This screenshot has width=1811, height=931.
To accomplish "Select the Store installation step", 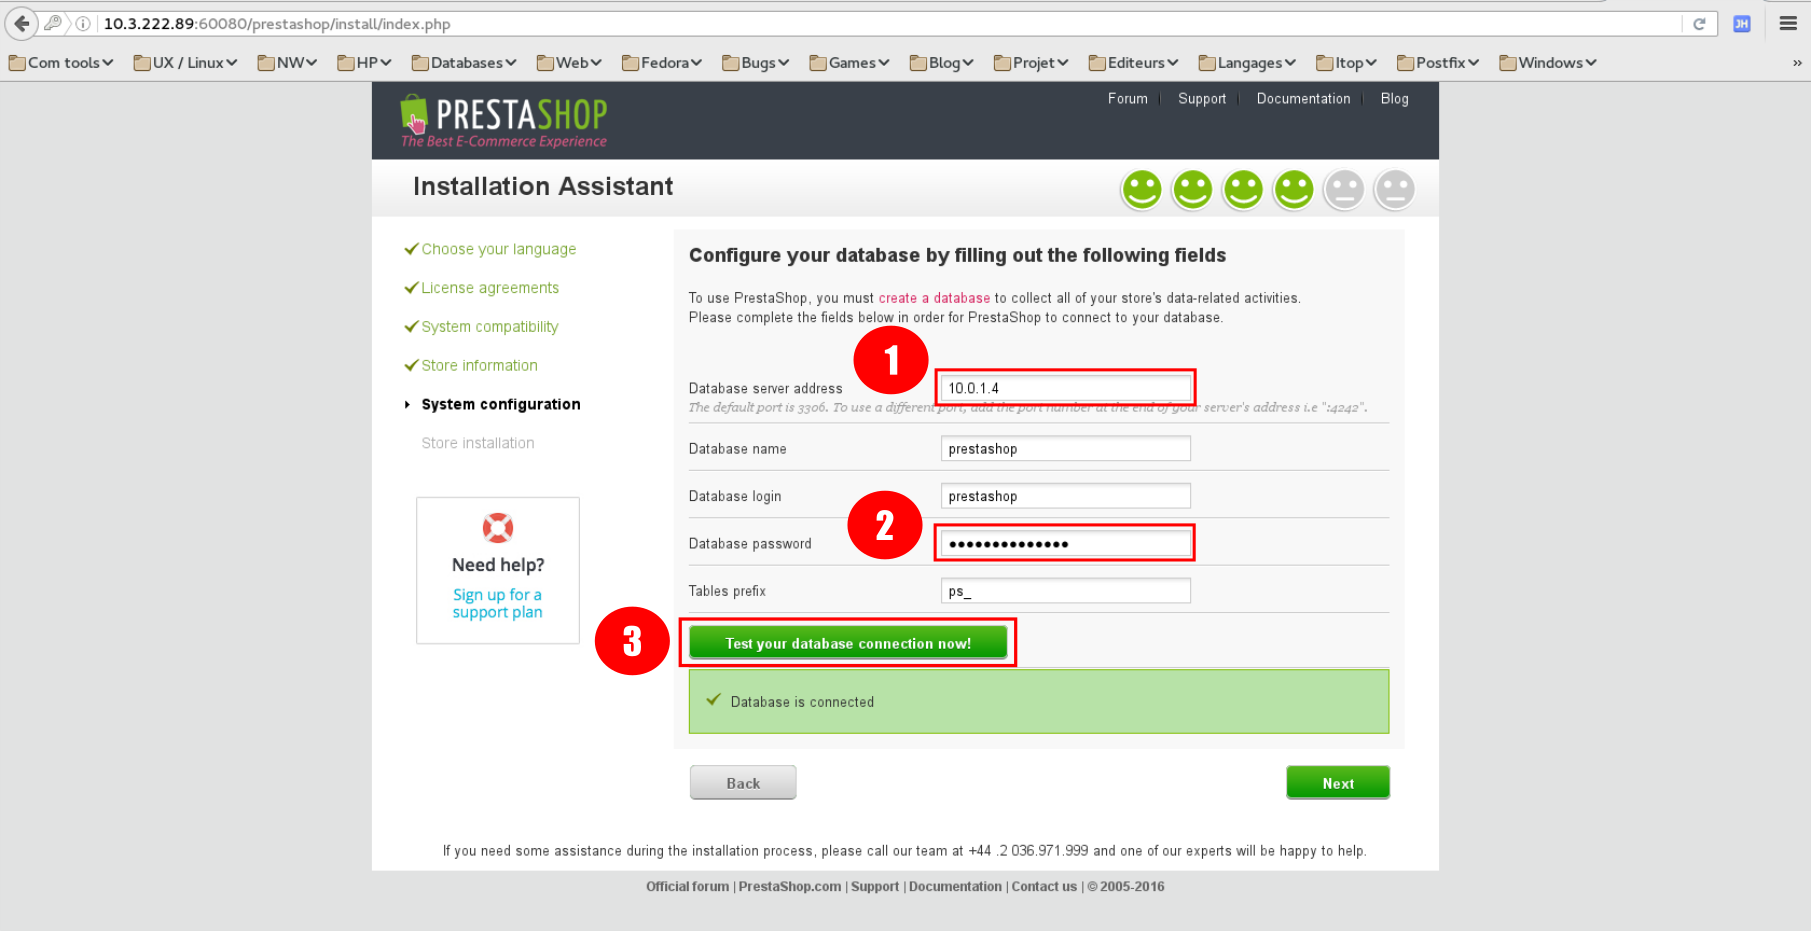I will point(478,443).
